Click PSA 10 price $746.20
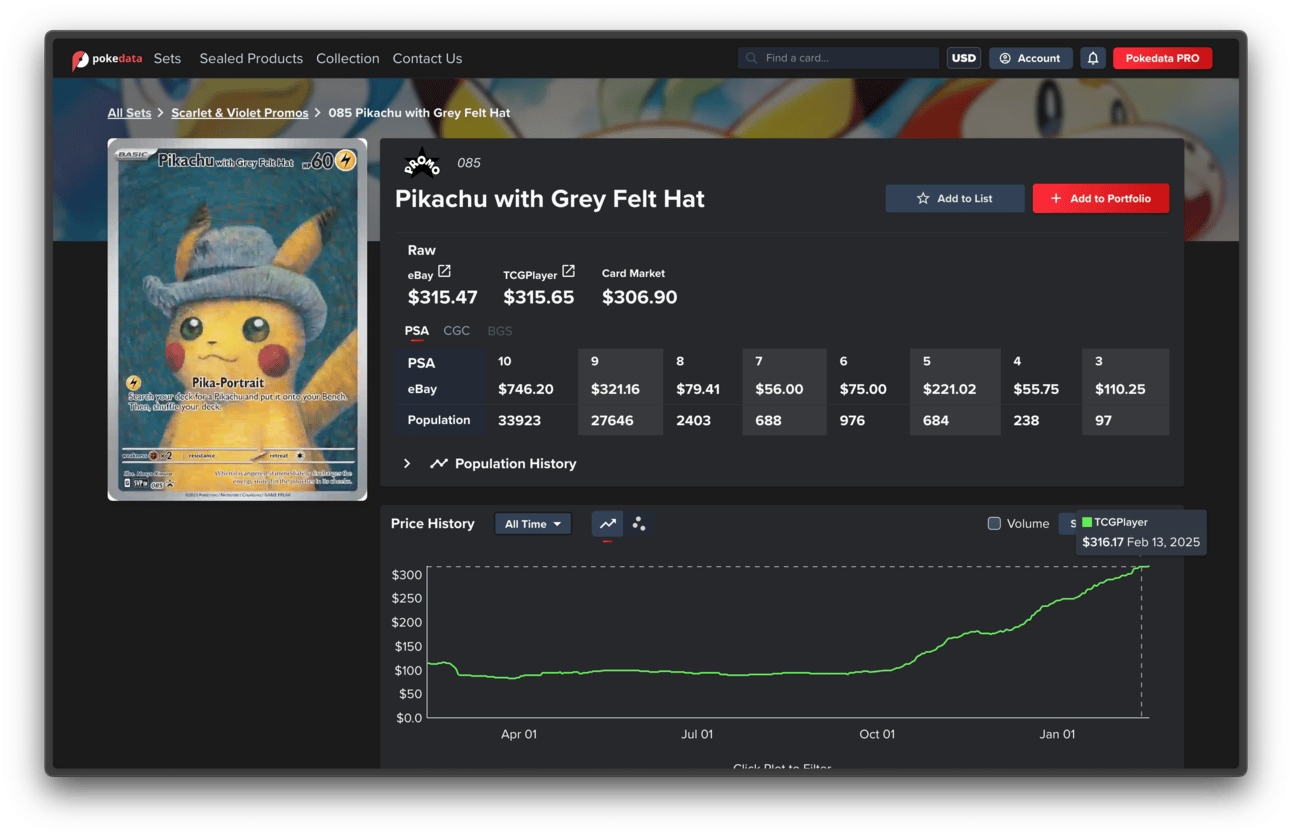 (x=526, y=389)
